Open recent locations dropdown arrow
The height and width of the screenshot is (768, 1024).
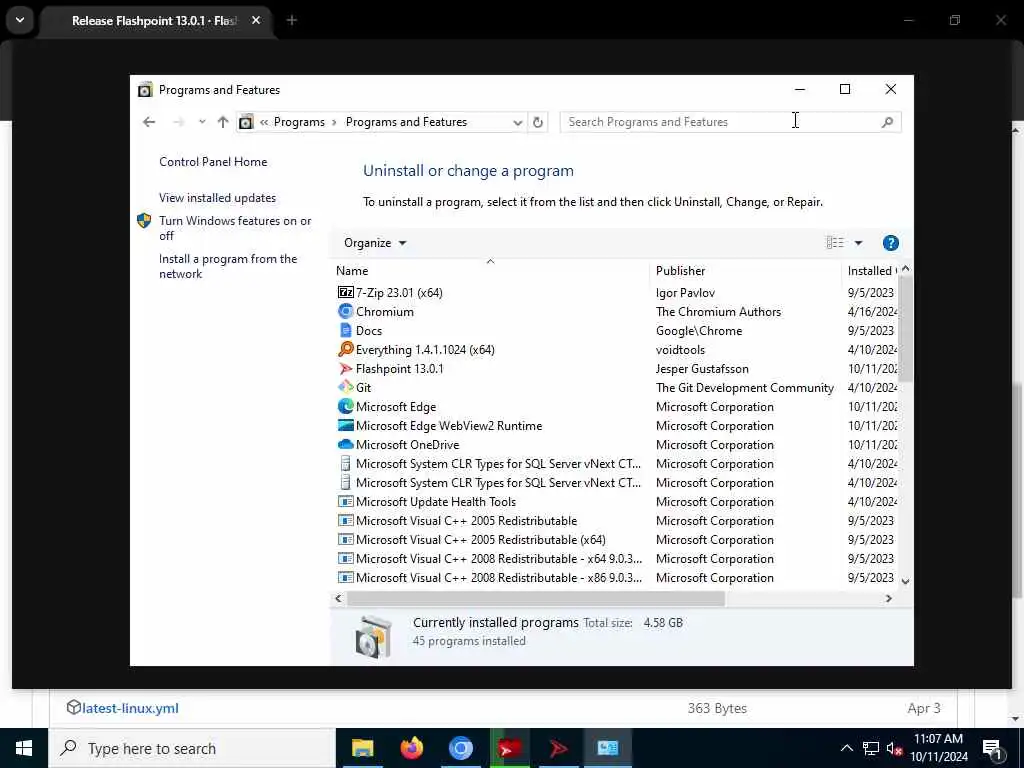click(202, 122)
